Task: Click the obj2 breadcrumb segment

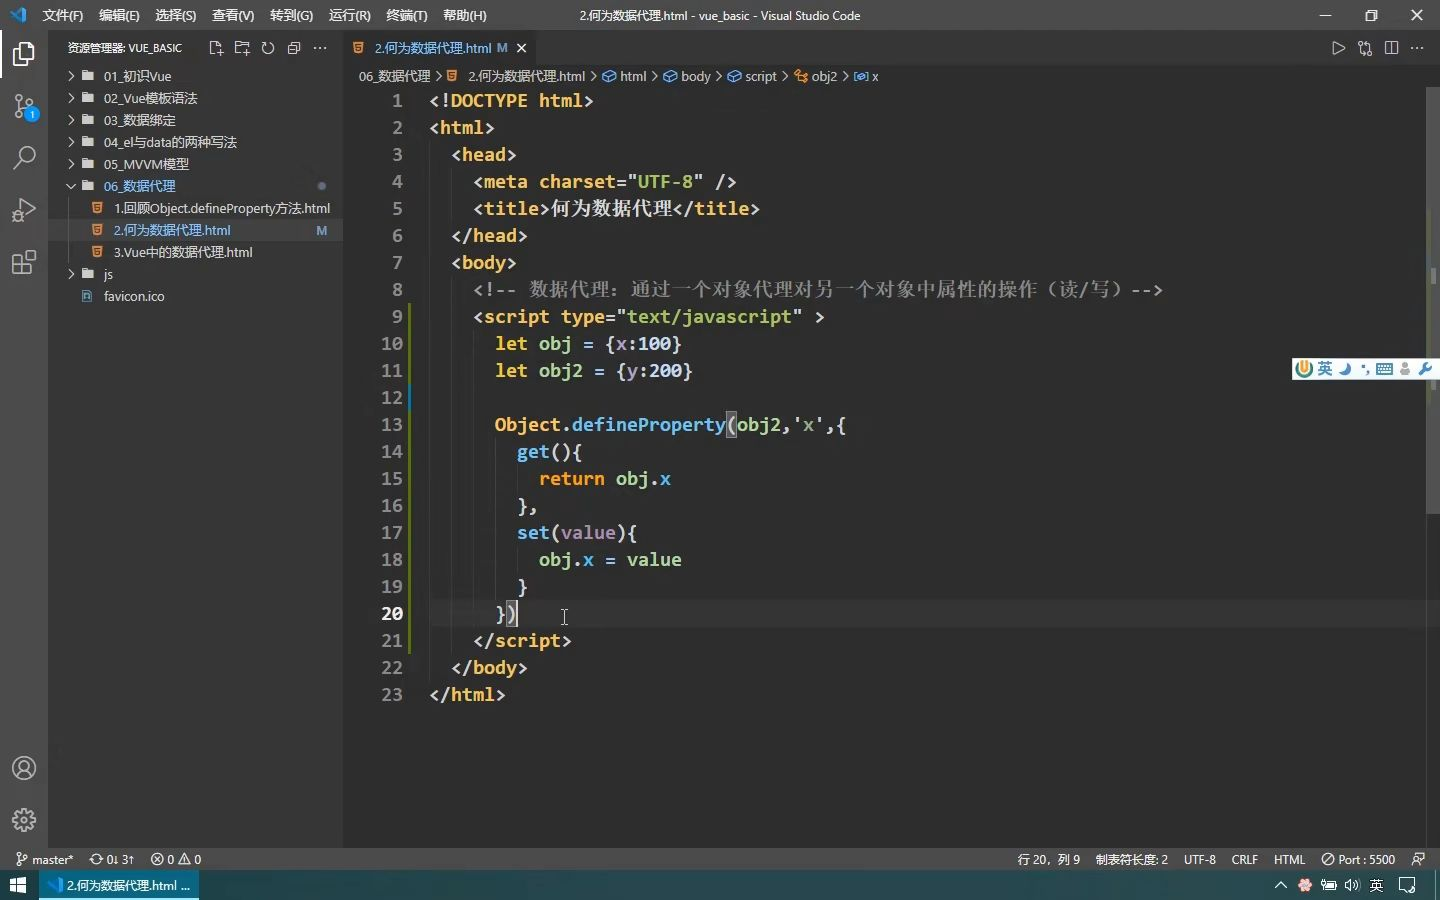Action: pos(816,76)
